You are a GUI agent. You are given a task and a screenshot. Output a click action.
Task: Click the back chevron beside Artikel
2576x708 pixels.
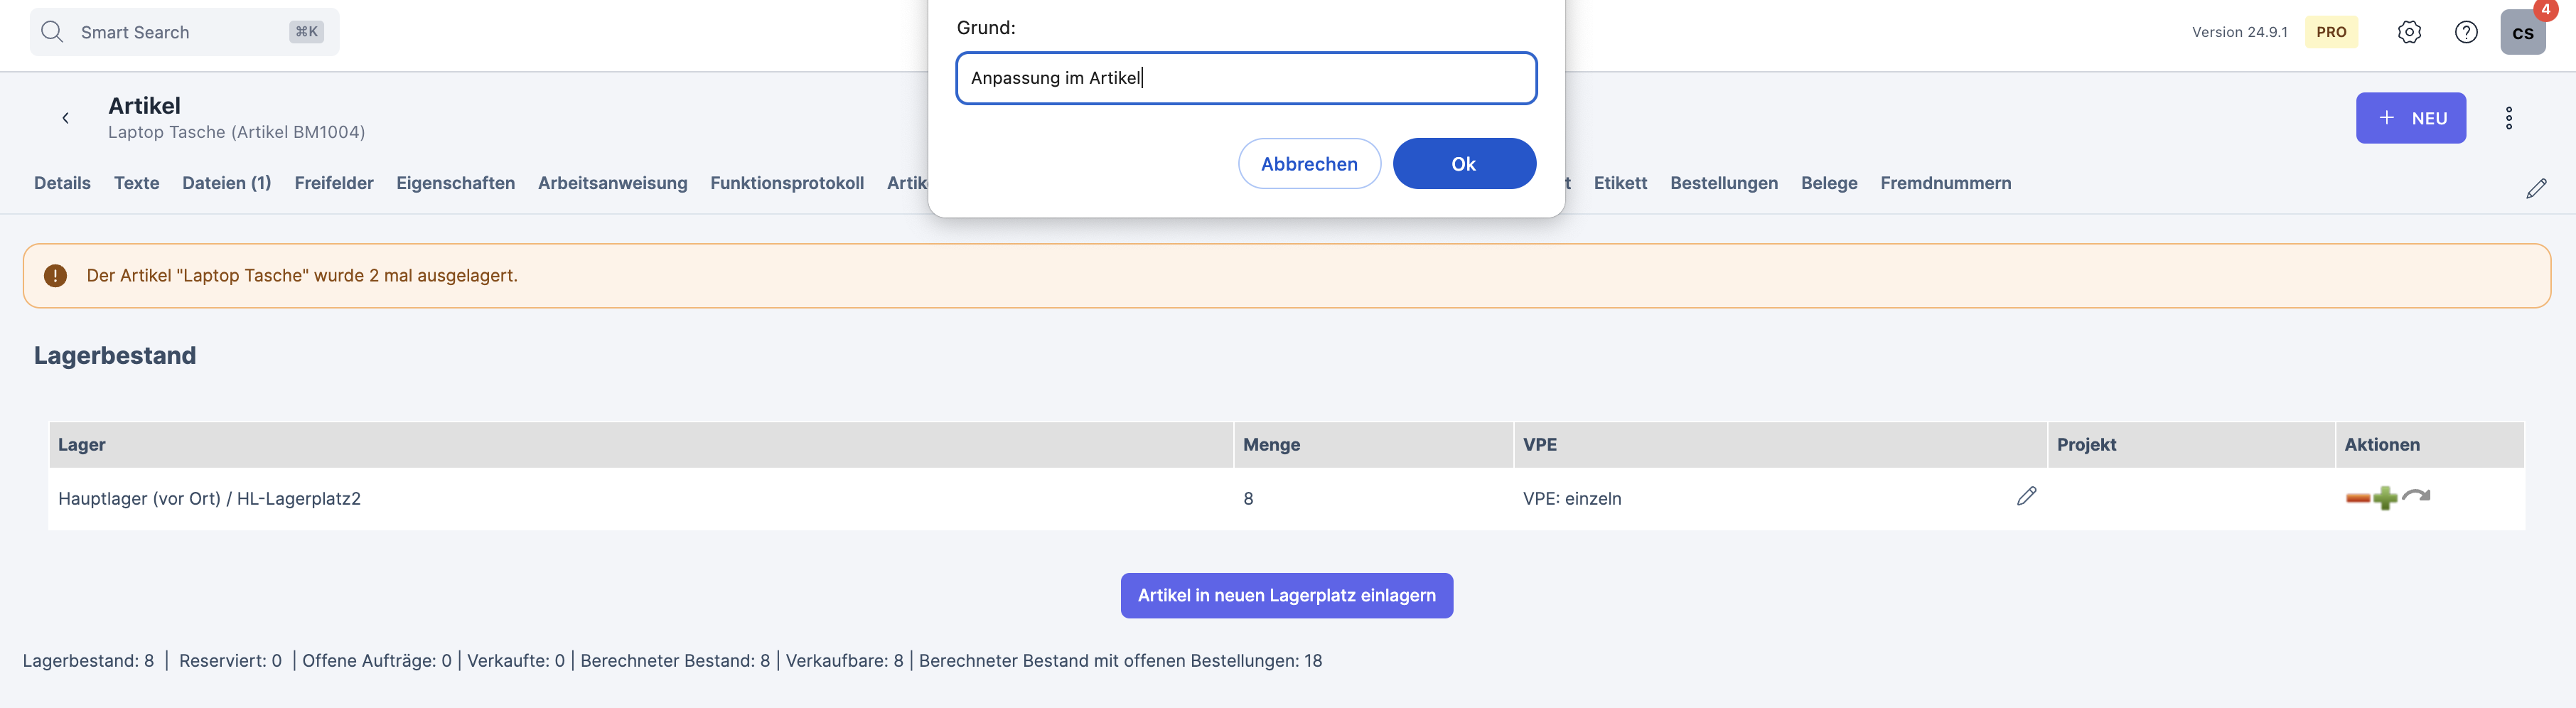point(66,118)
